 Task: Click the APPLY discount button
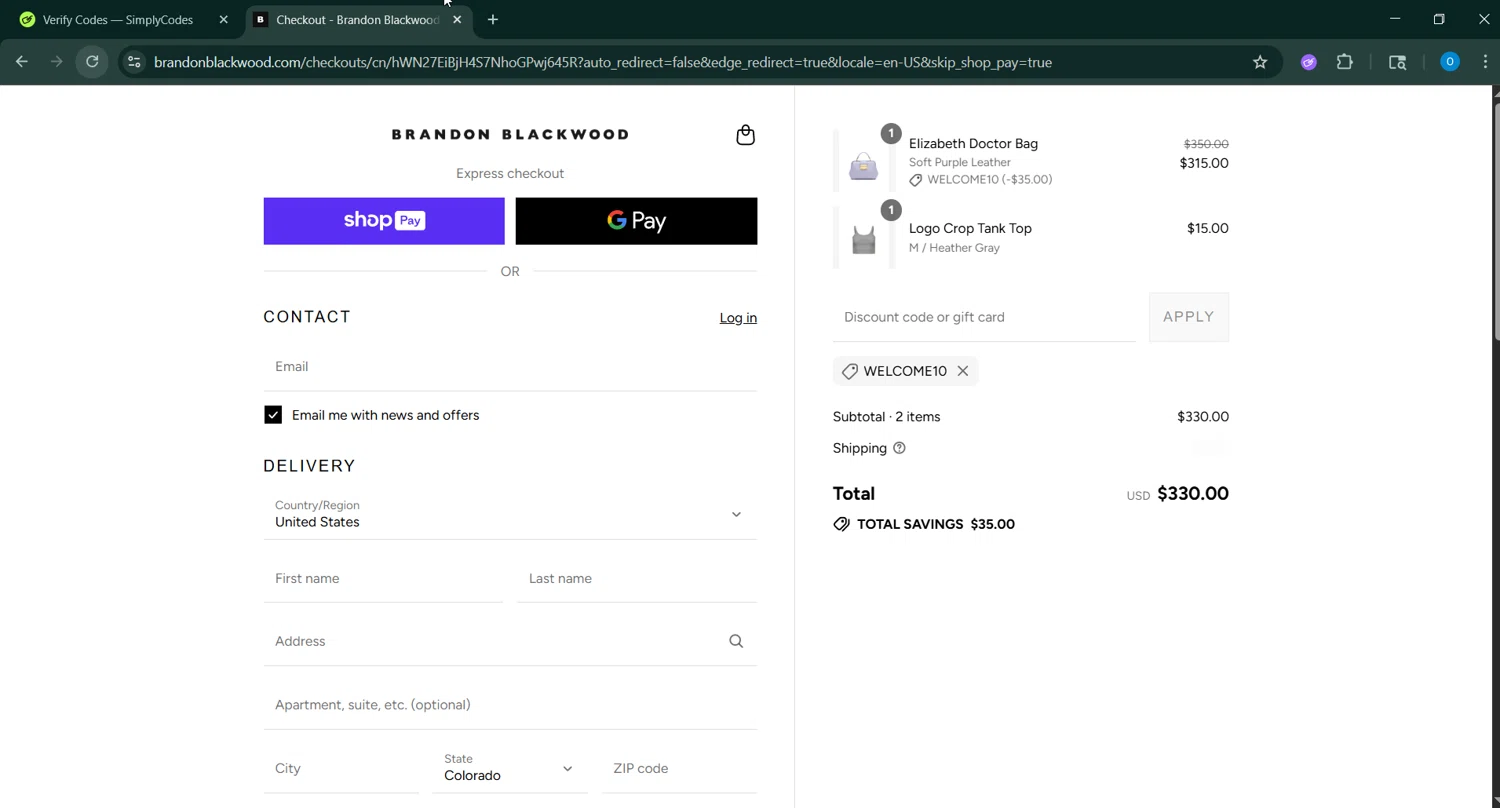1188,317
